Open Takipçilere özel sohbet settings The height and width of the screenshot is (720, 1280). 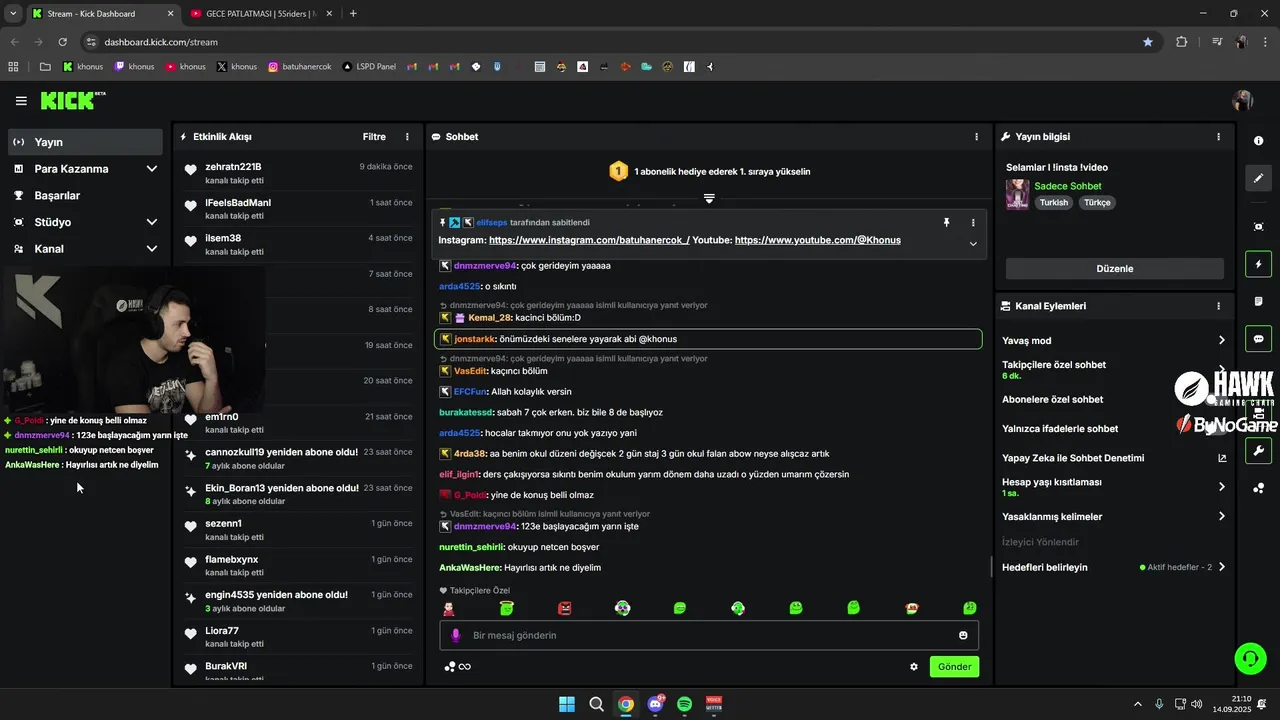click(x=1113, y=370)
